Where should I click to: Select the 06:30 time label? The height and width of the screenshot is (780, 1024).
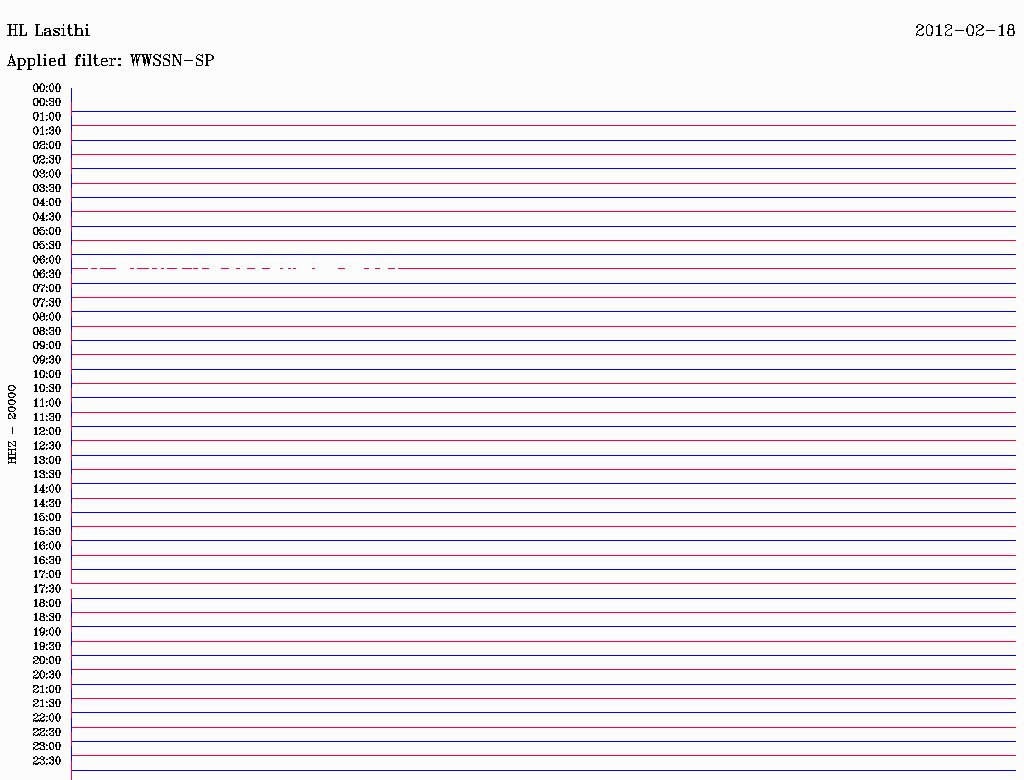pyautogui.click(x=47, y=274)
